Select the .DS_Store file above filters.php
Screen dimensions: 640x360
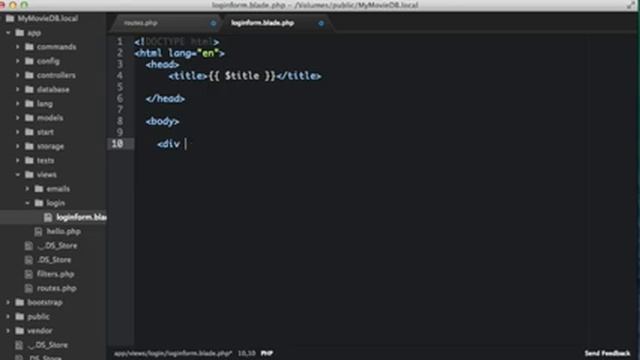tap(54, 260)
